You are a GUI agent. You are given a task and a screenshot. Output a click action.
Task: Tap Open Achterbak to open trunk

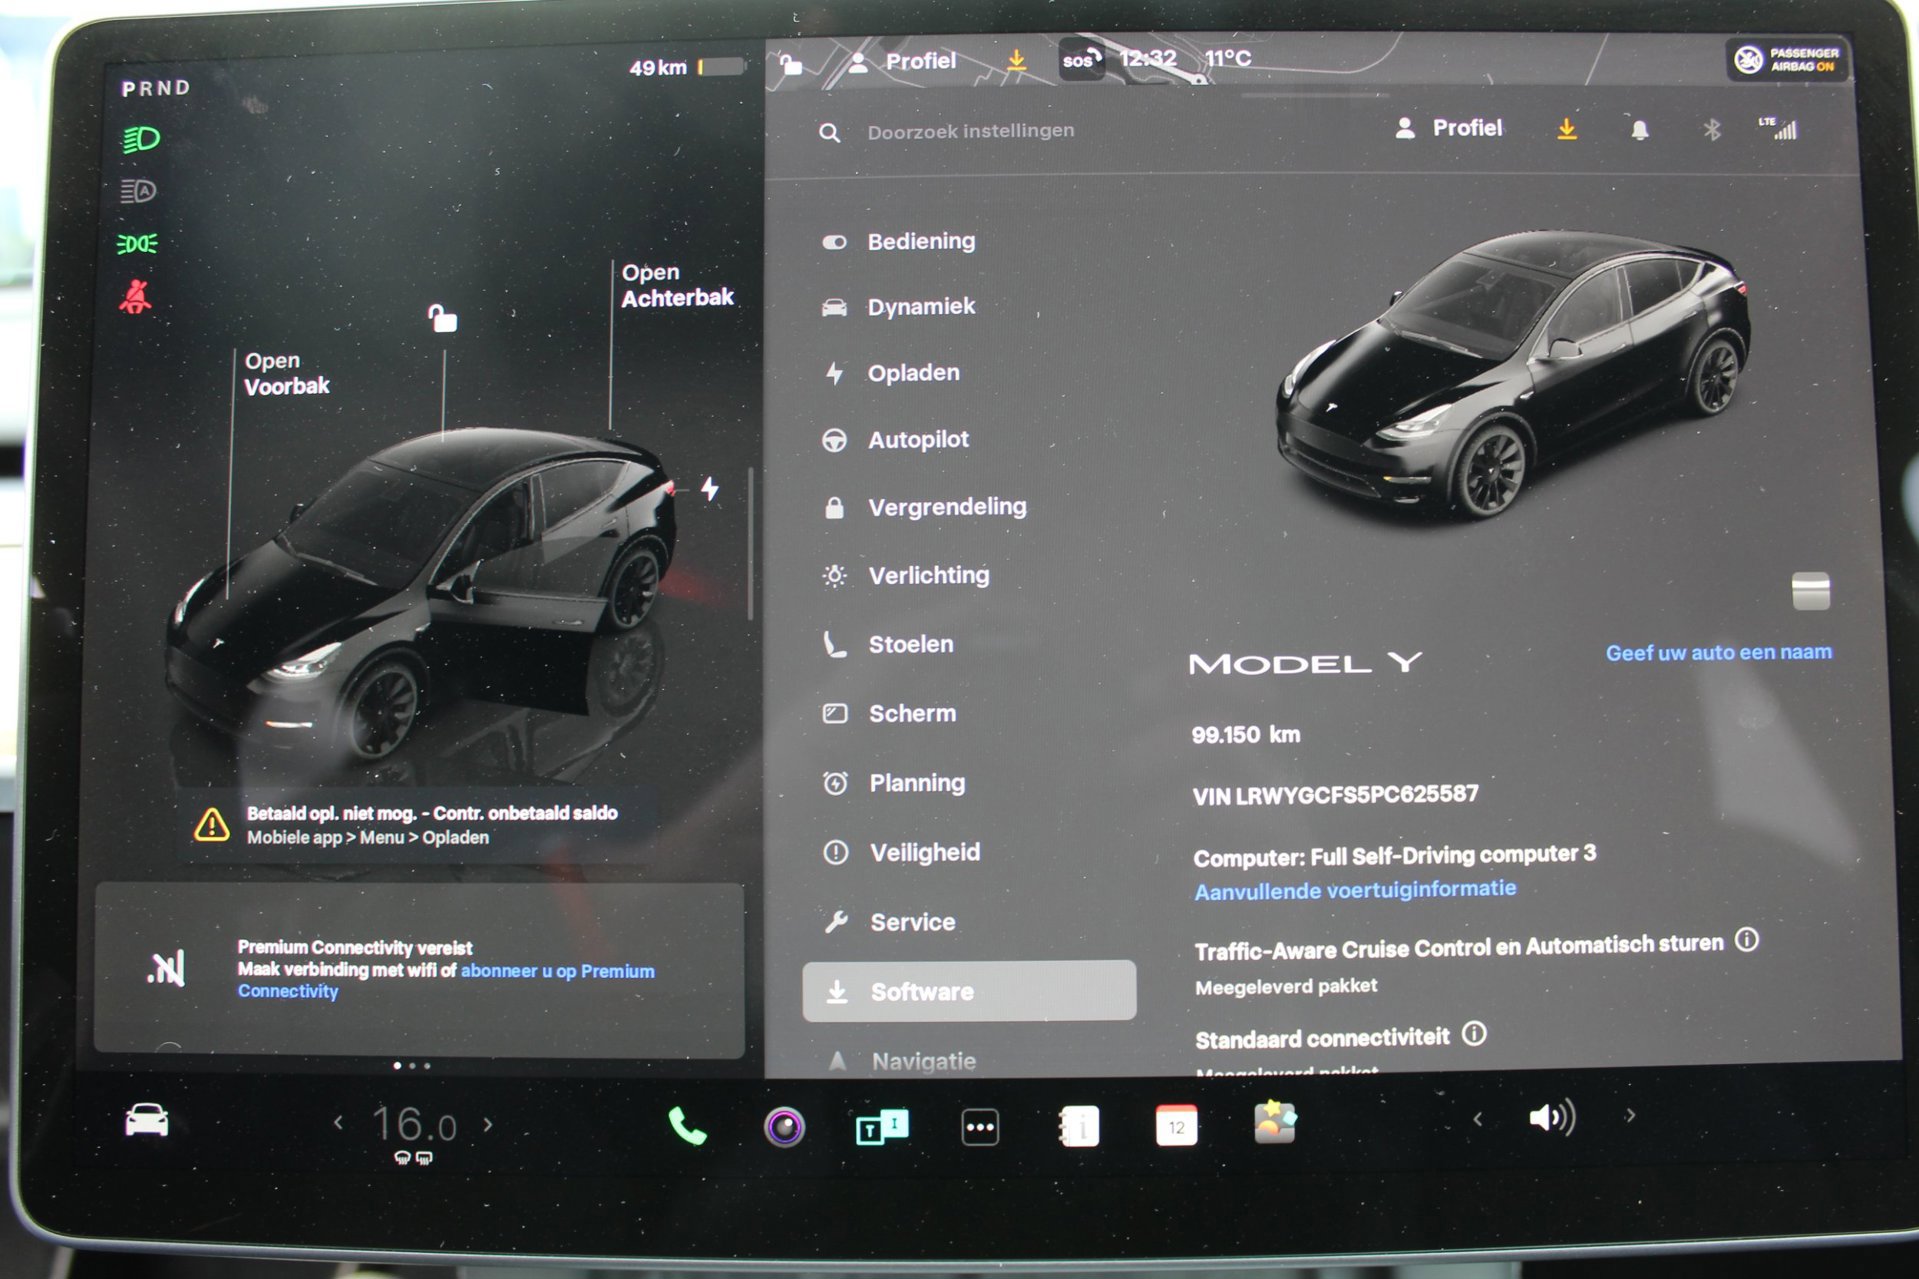(677, 285)
